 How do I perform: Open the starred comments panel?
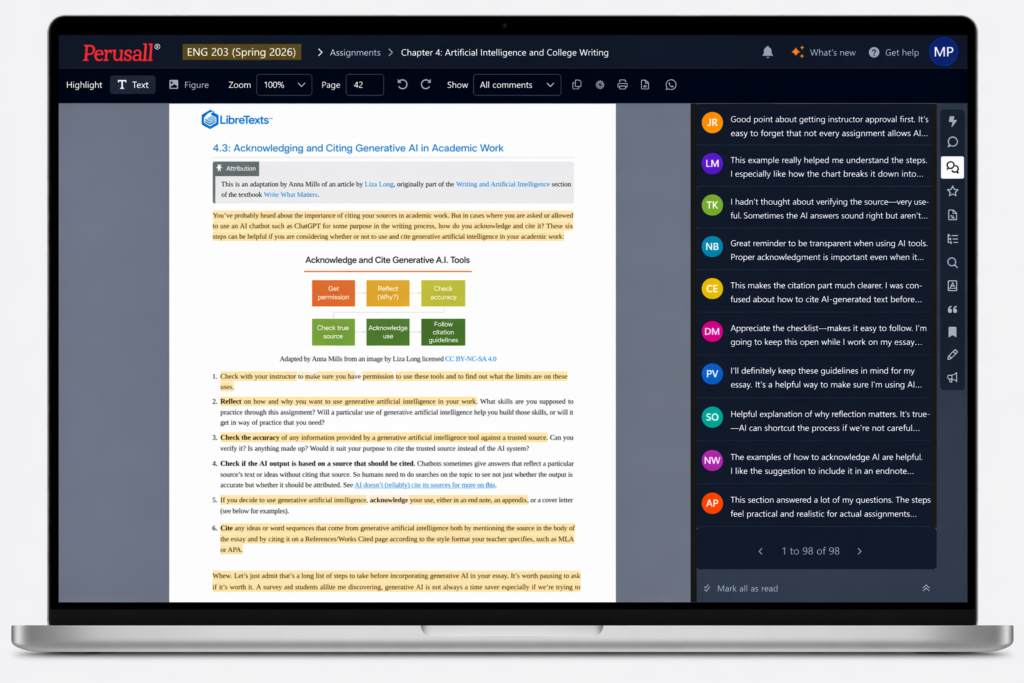point(952,190)
